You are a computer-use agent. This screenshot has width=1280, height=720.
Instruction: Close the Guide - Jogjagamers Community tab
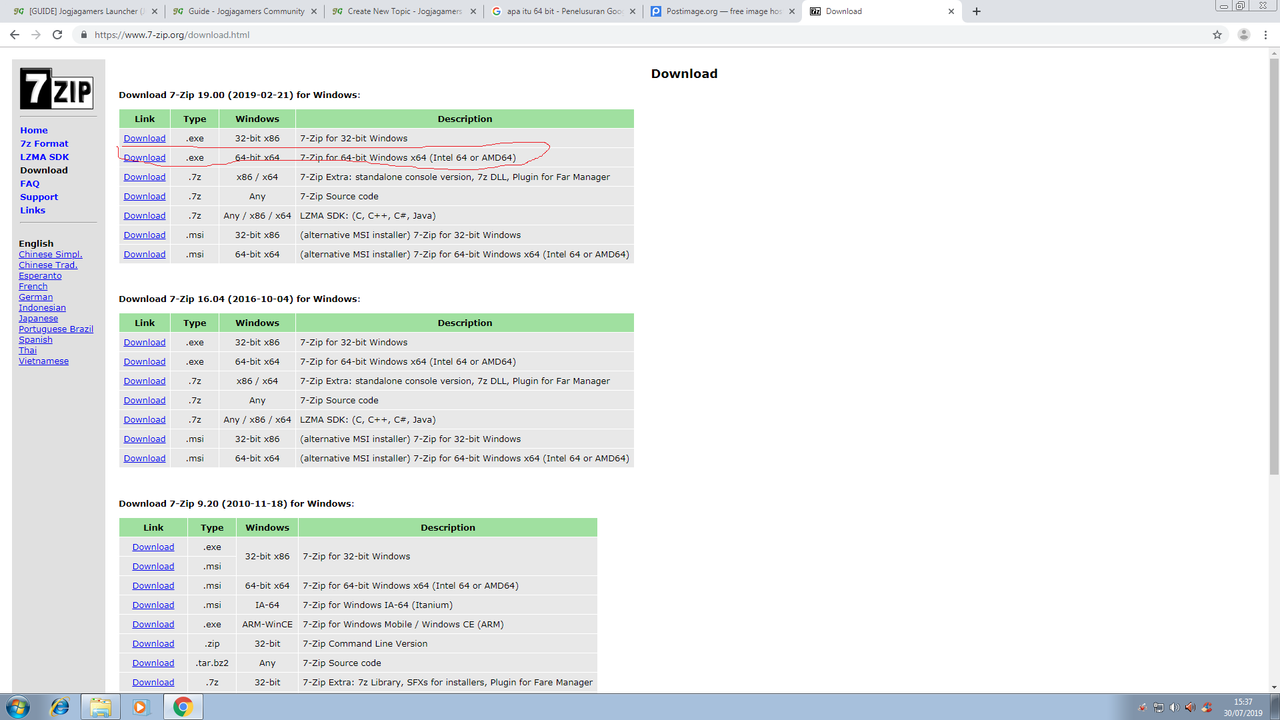(313, 11)
